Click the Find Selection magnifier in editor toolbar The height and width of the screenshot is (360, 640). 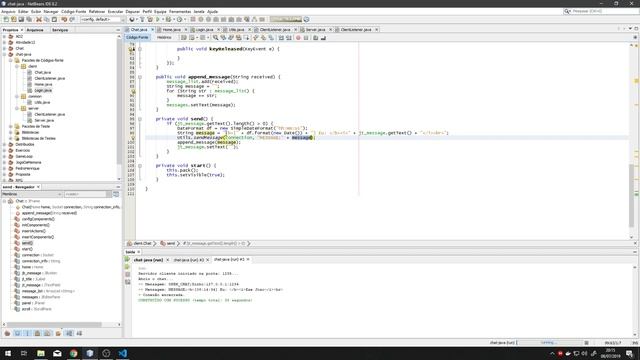coord(215,38)
